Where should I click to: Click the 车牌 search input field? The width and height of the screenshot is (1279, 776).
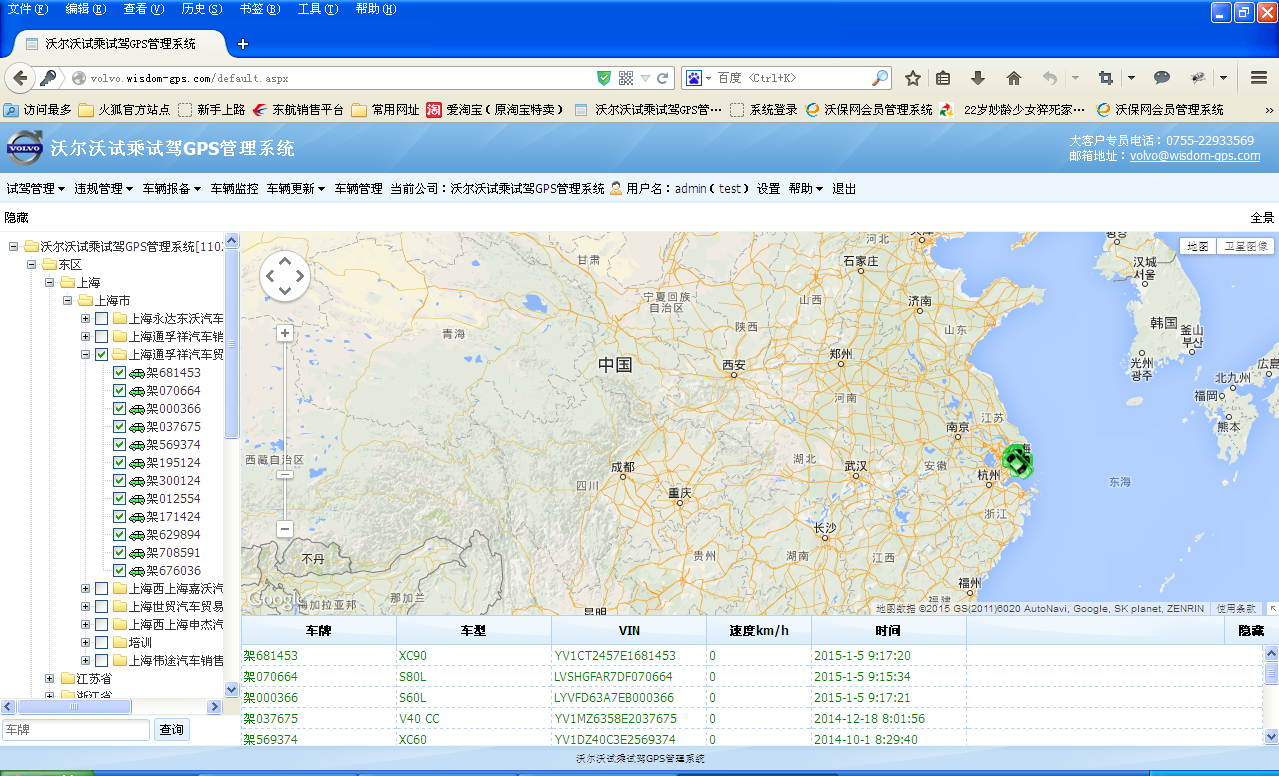pyautogui.click(x=76, y=730)
